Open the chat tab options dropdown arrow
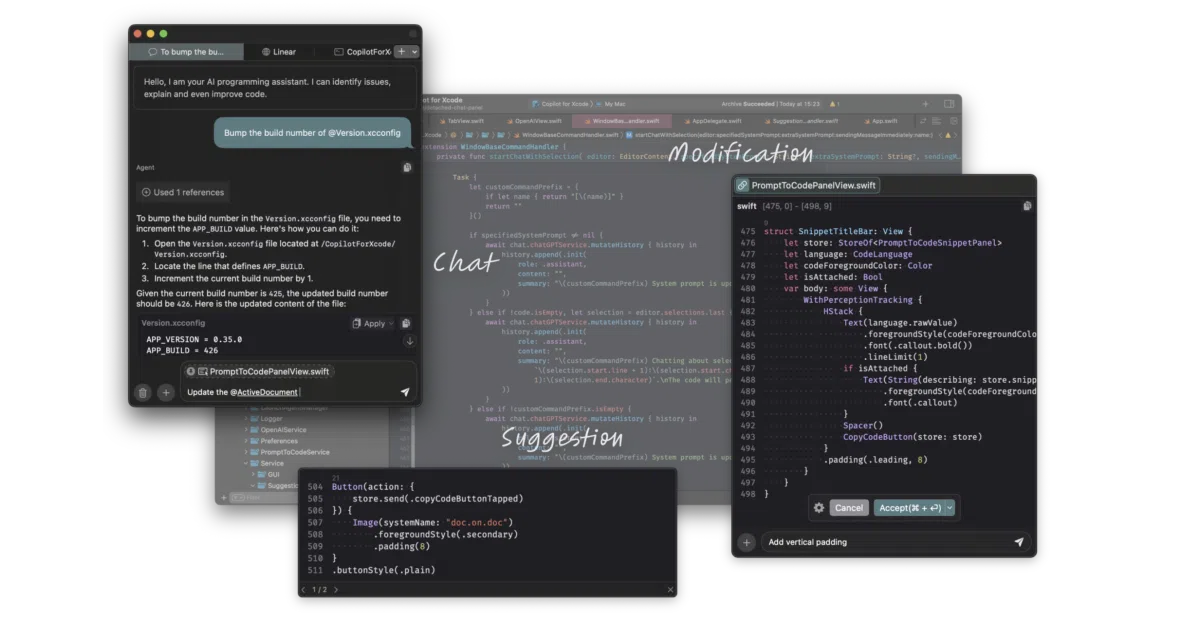This screenshot has height=630, width=1200. pyautogui.click(x=413, y=52)
